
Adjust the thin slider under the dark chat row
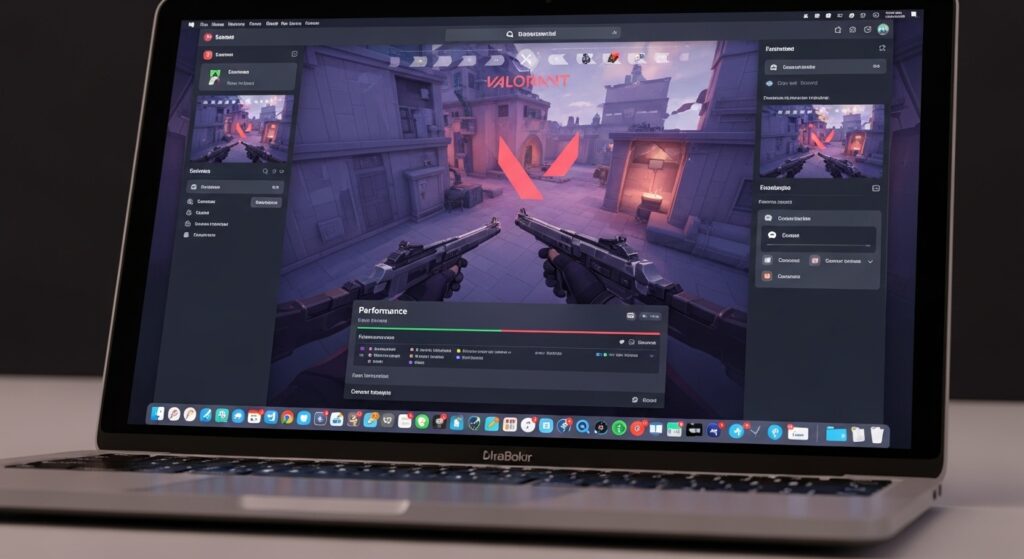(819, 246)
